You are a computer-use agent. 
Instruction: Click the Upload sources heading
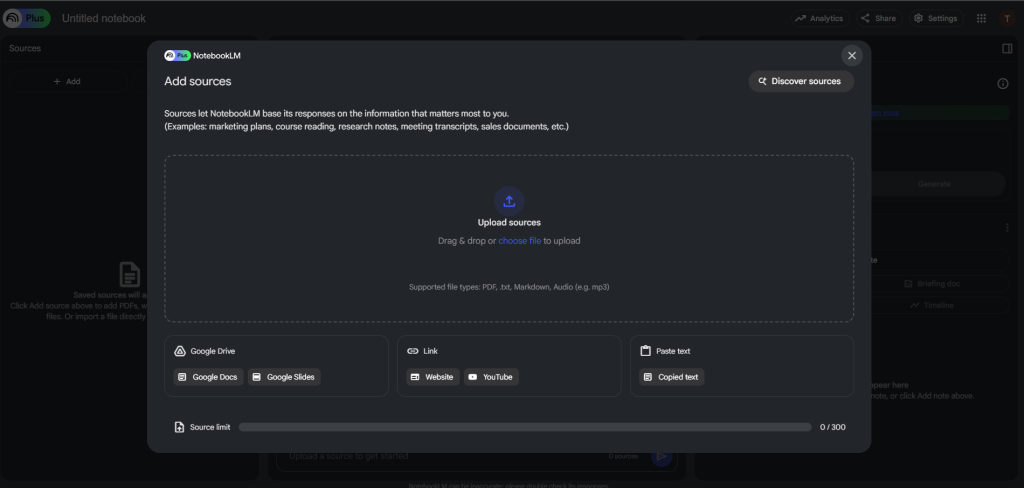click(x=509, y=223)
